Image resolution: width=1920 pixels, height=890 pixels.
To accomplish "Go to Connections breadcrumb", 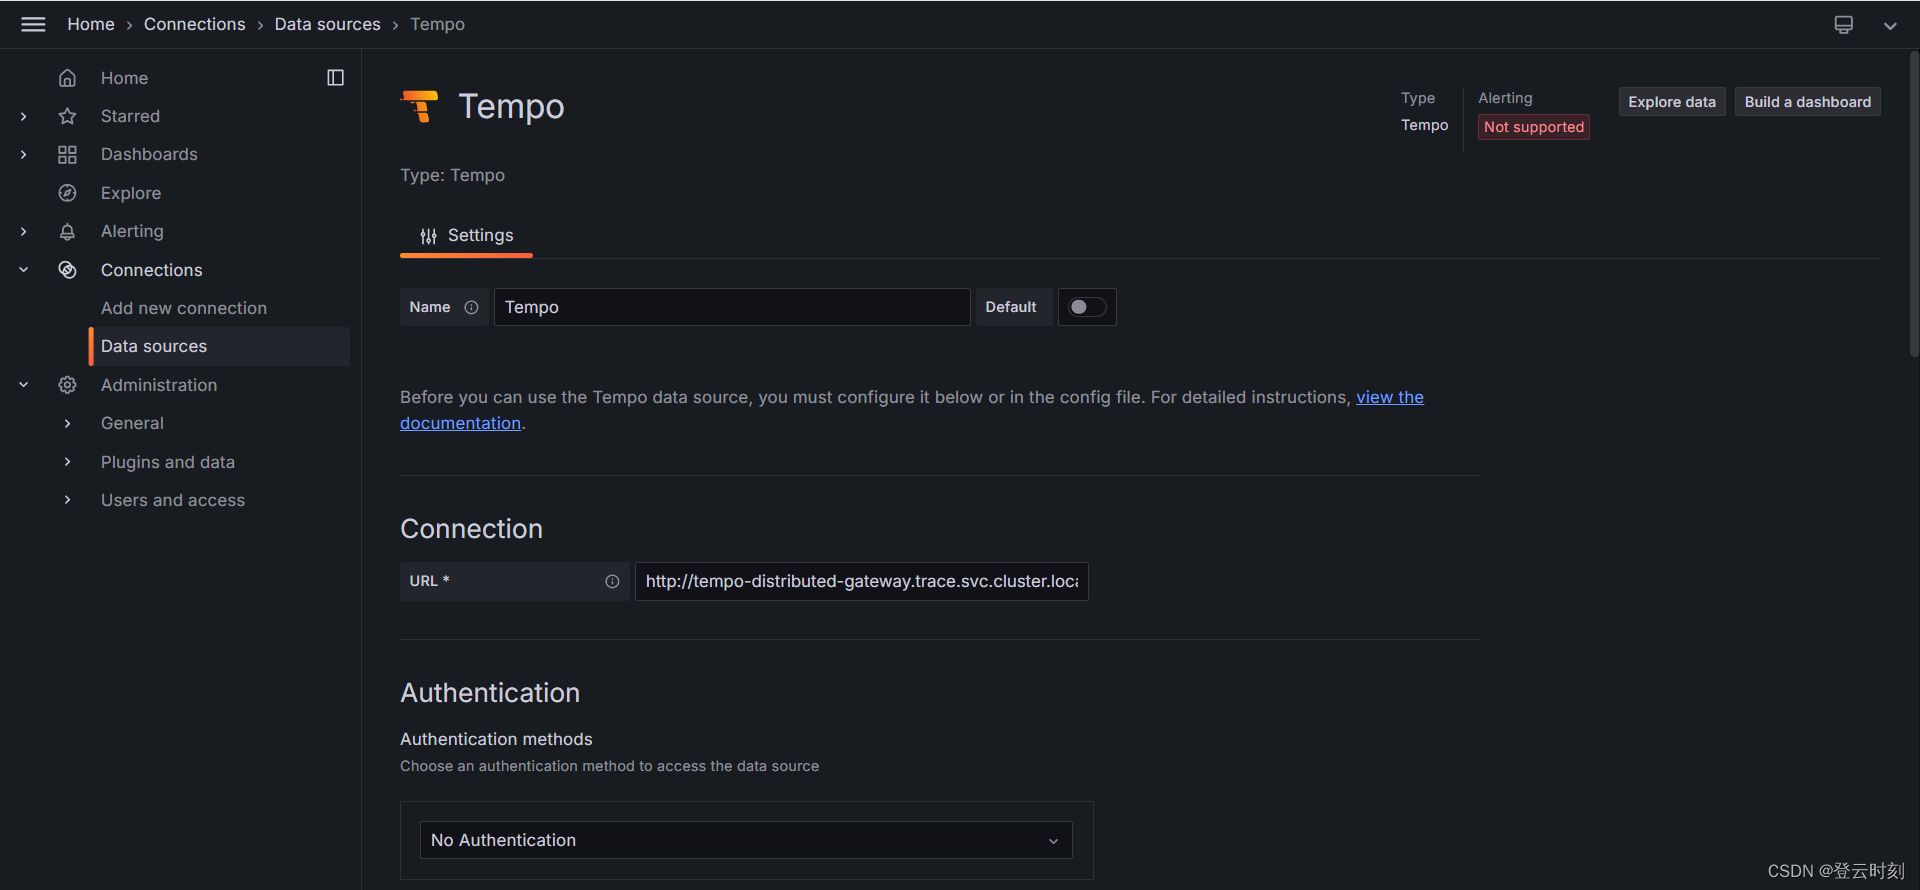I will point(194,24).
